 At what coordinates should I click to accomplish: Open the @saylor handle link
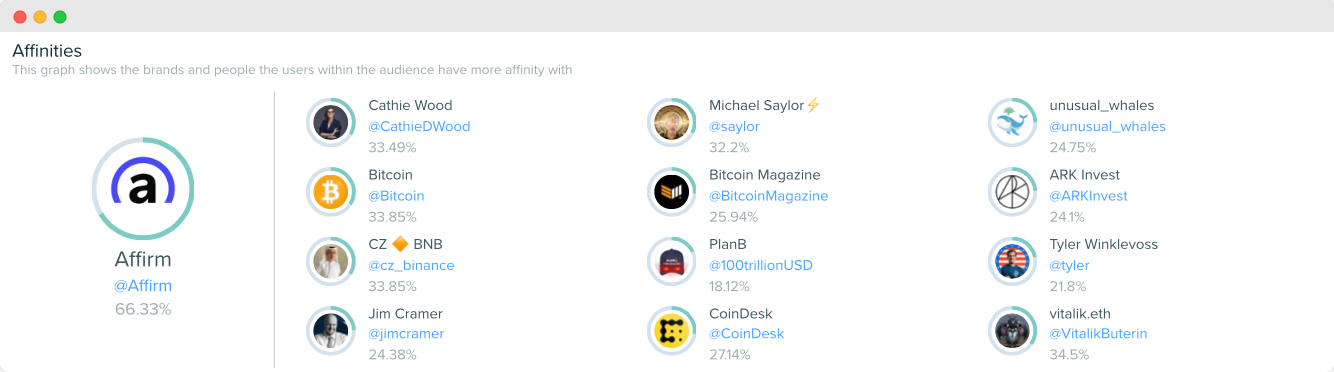[x=734, y=127]
